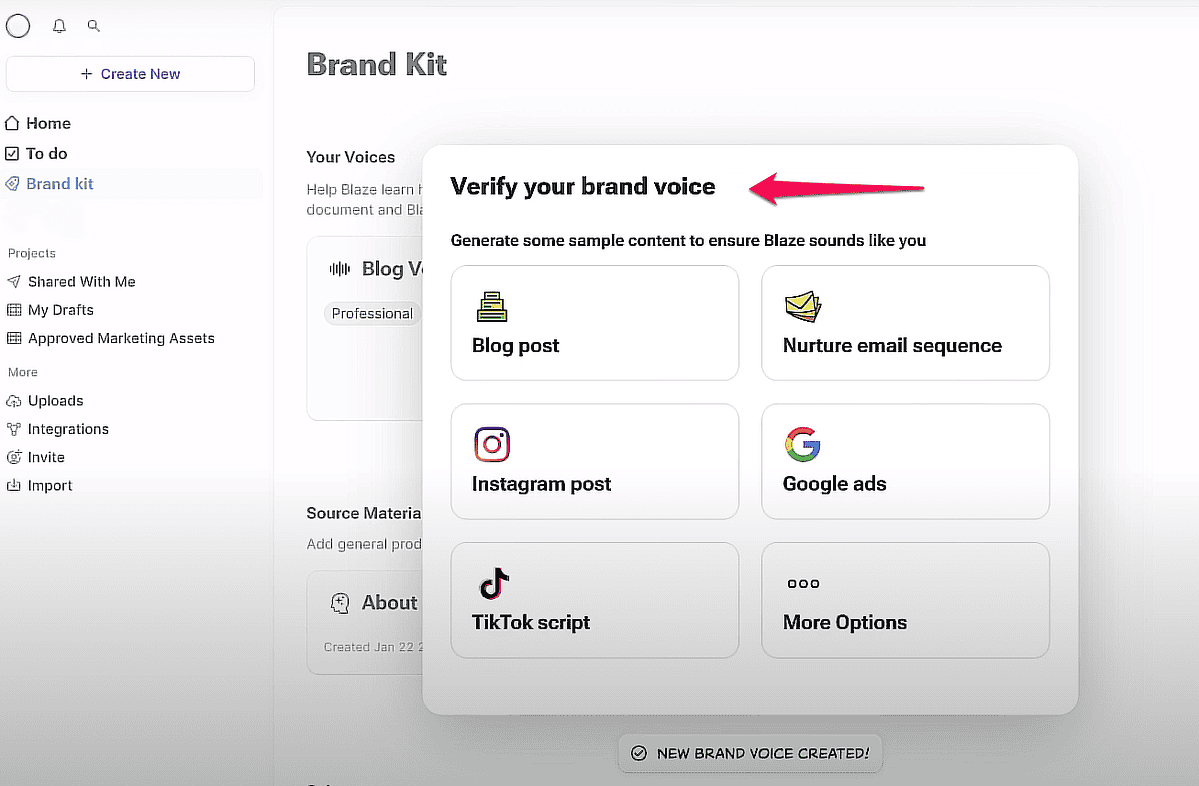The height and width of the screenshot is (786, 1199).
Task: Choose the Blog post sample option
Action: [x=594, y=323]
